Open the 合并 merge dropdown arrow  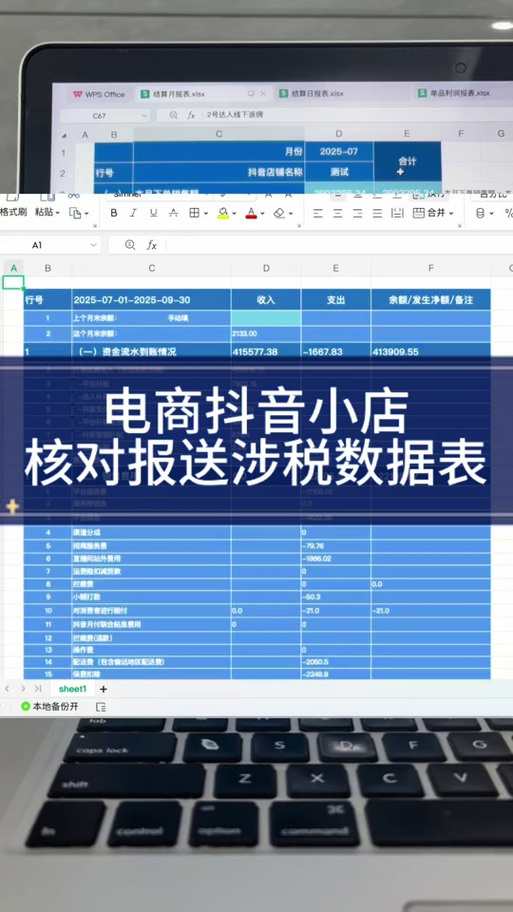451,214
